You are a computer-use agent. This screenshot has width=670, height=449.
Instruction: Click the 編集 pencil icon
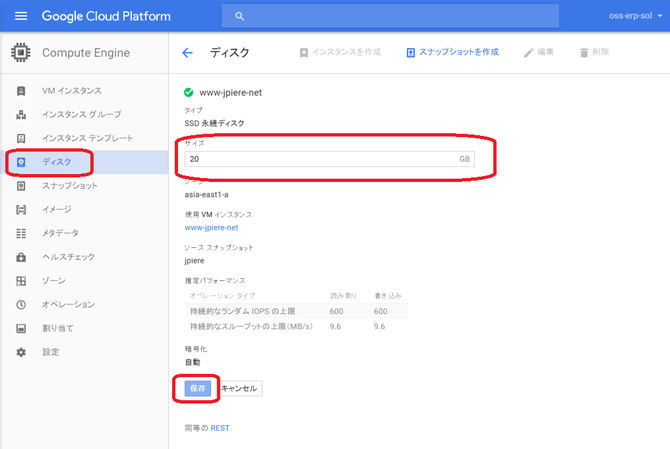(529, 53)
